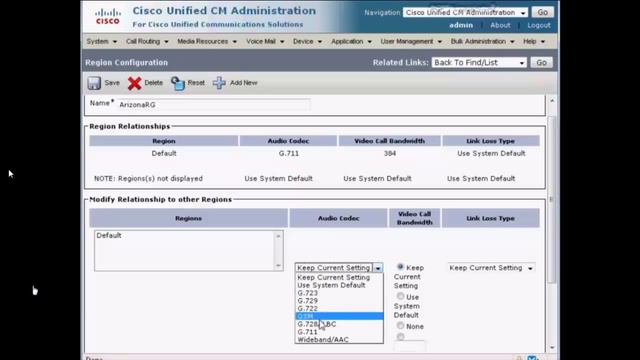
Task: Click G.711 in Region Relationships table
Action: click(289, 153)
